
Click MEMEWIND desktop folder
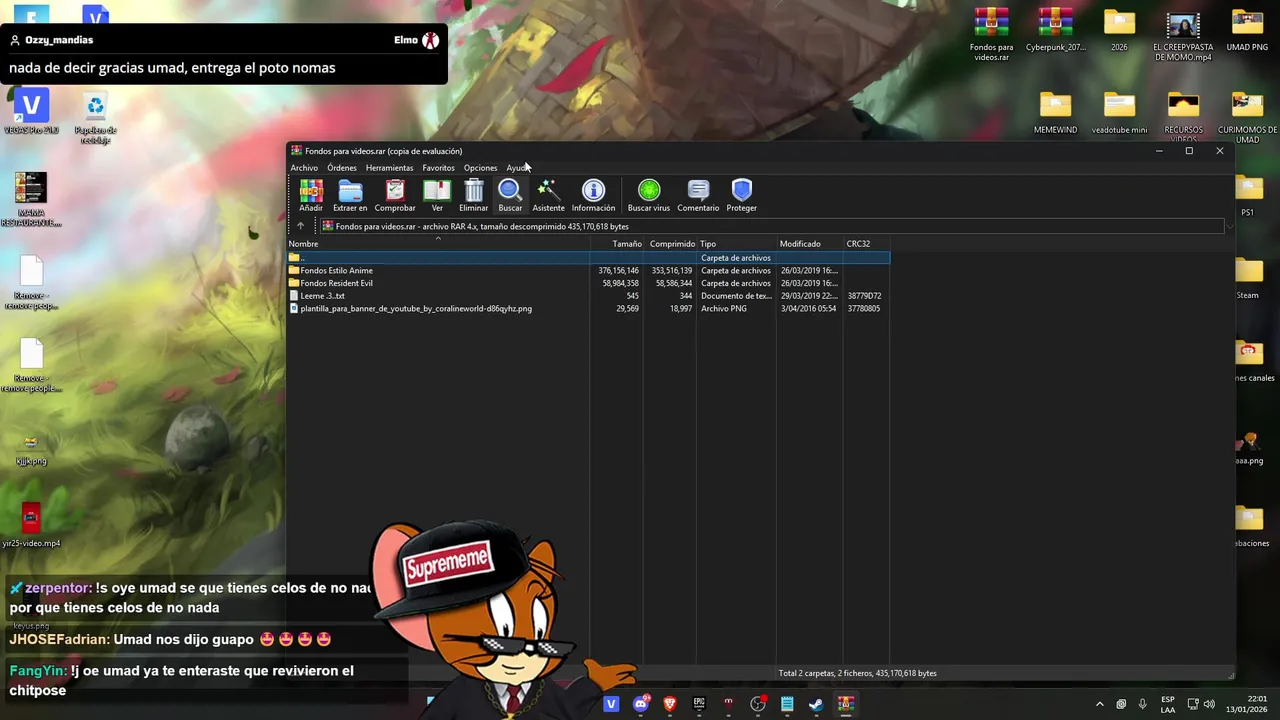click(x=1055, y=113)
